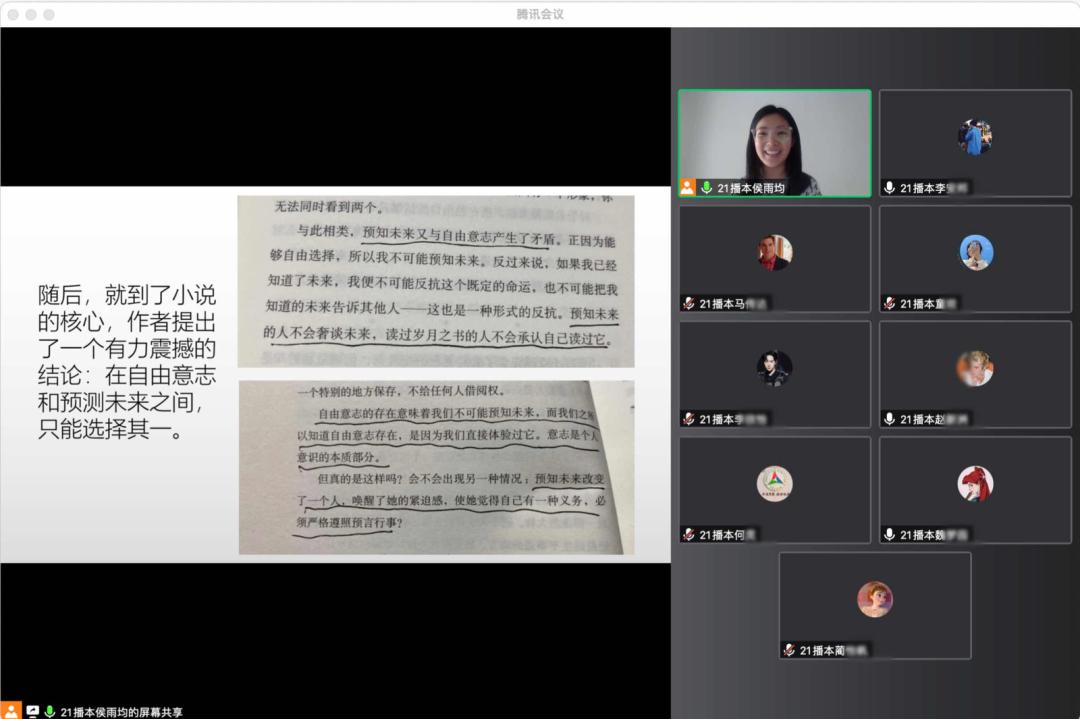This screenshot has height=719, width=1080.
Task: Click the muted microphone icon beside 21播本马
Action: point(688,303)
